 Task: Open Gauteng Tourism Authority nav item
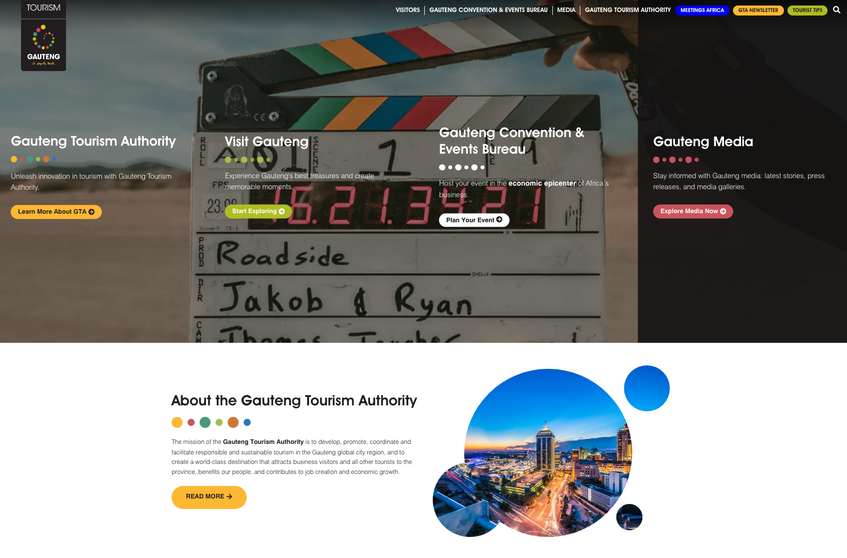(x=627, y=10)
